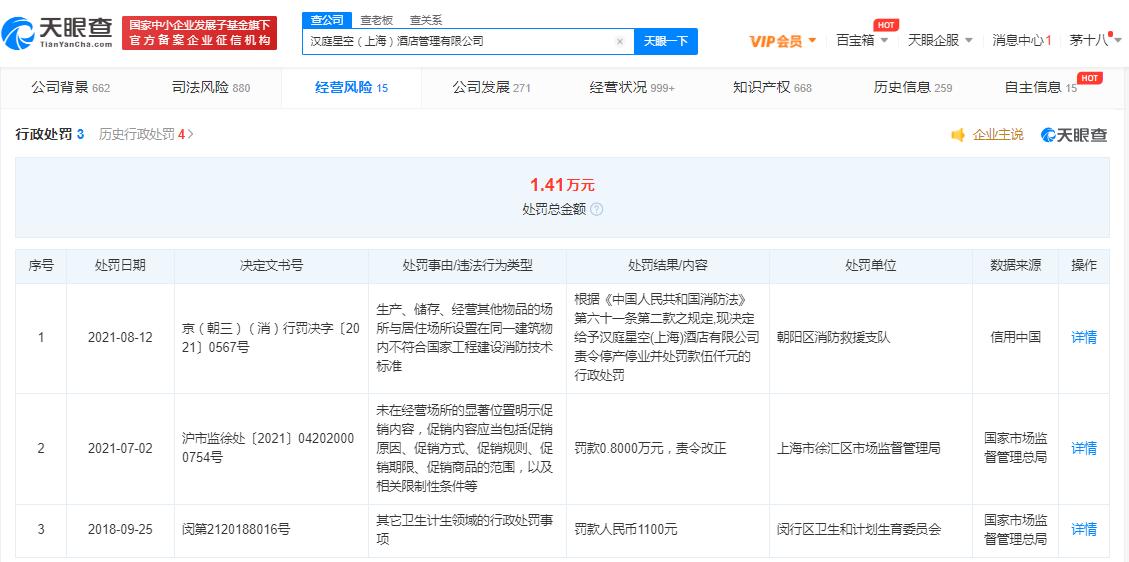Click the 处罚结果/内容 column header
The image size is (1129, 562).
coord(667,266)
